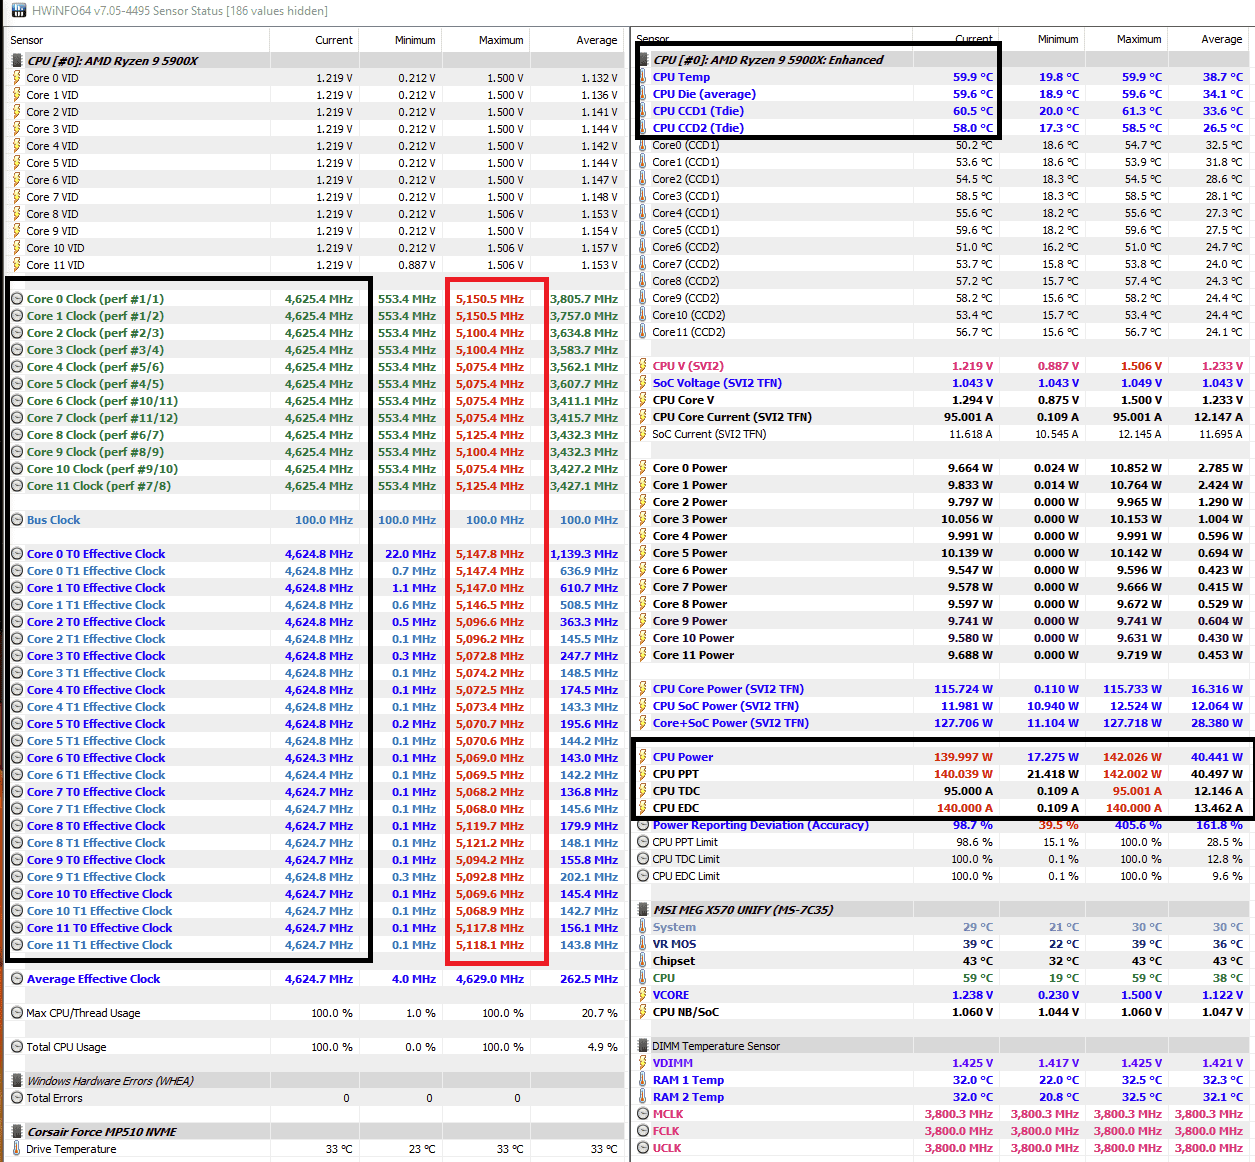Select the Chipset temperature row
The width and height of the screenshot is (1255, 1162).
[x=943, y=961]
